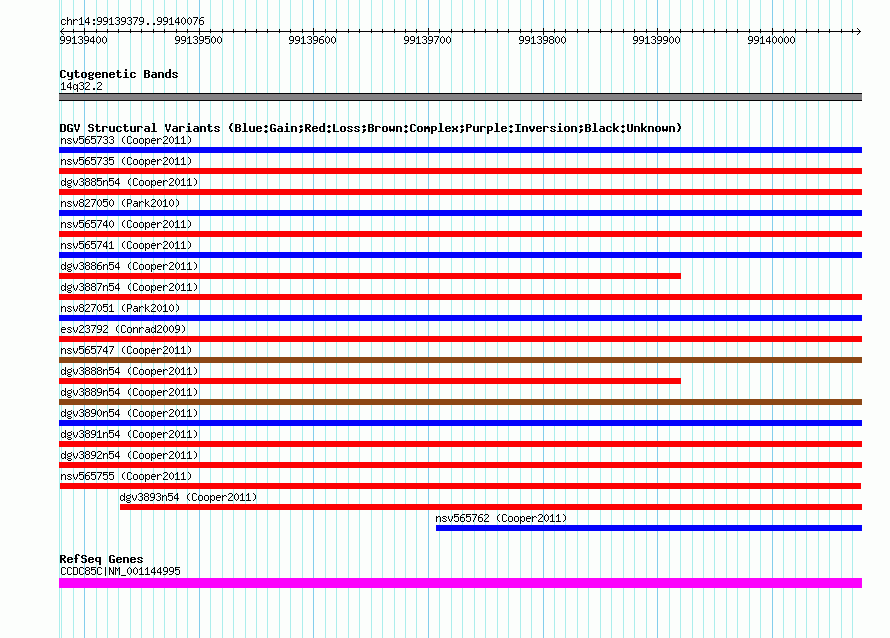890x638 pixels.
Task: Click the red nsv565740 variant bar
Action: 460,234
